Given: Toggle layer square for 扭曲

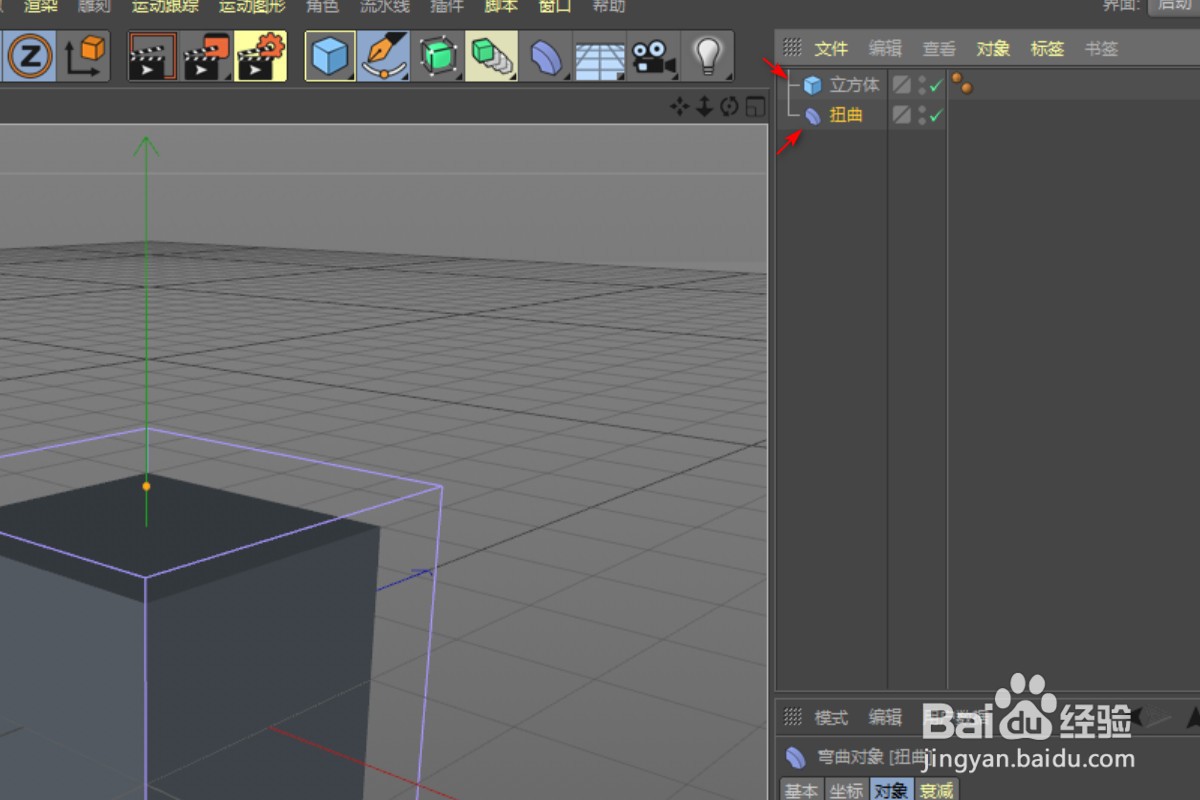Looking at the screenshot, I should tap(902, 115).
